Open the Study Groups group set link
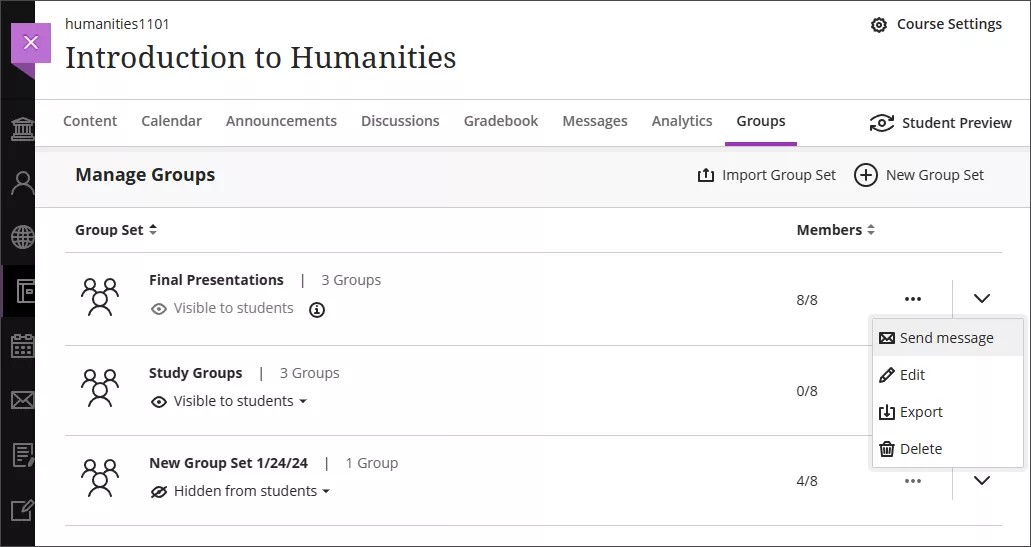This screenshot has width=1031, height=547. tap(195, 373)
